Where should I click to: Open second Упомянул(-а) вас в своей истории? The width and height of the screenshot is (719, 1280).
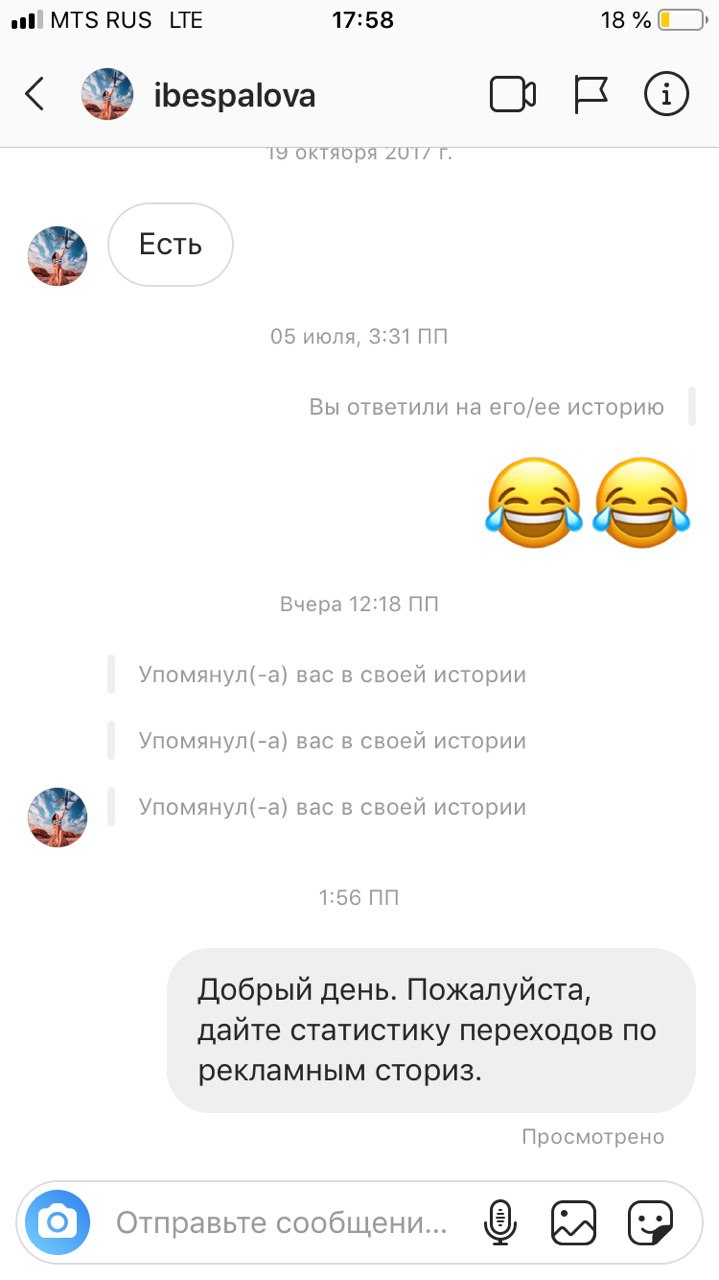[332, 741]
